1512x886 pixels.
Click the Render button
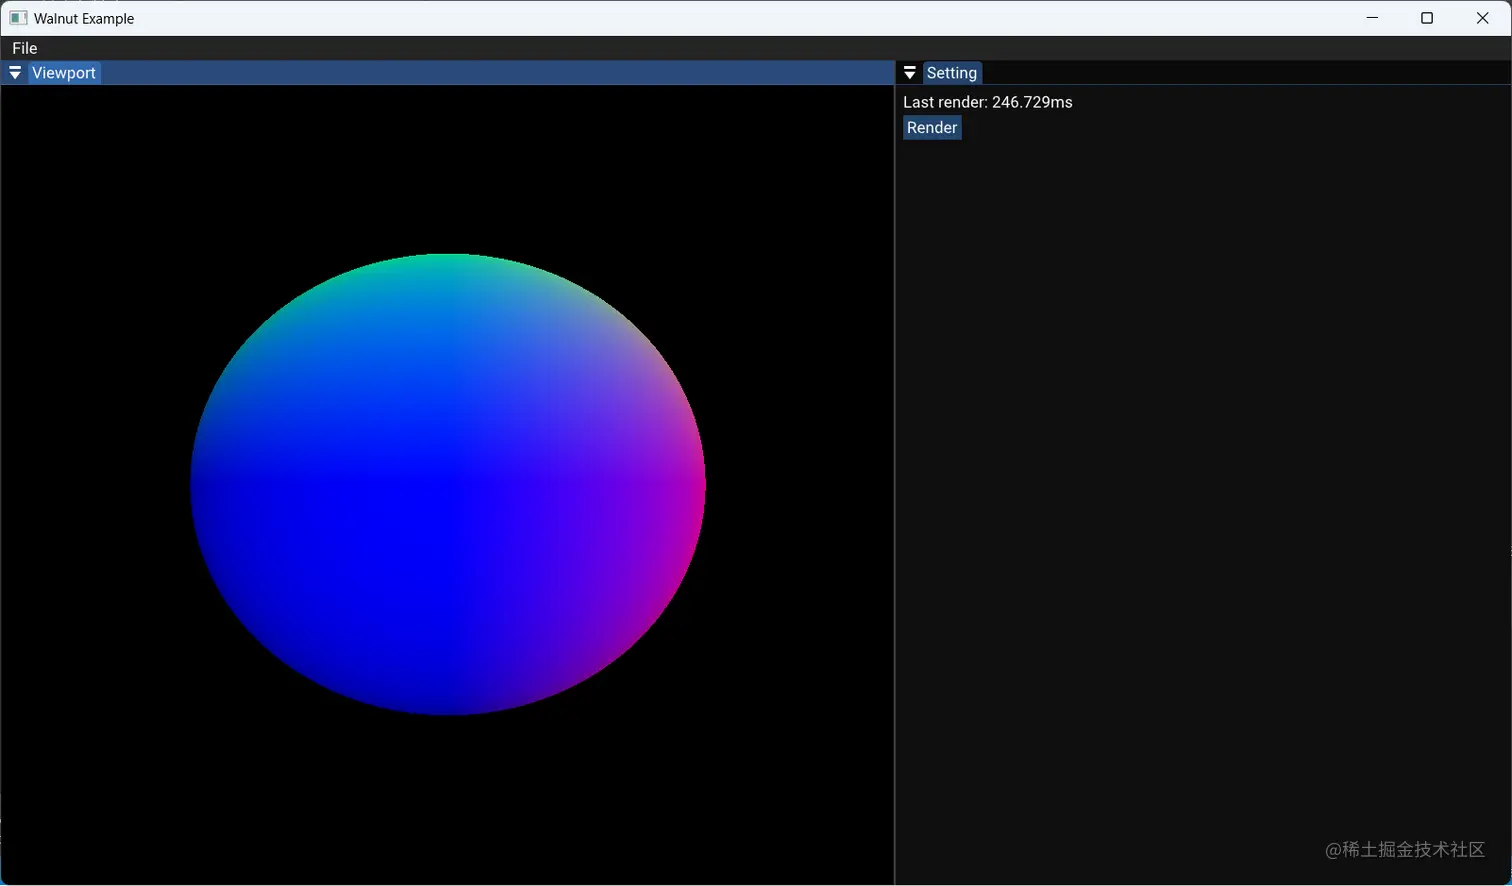click(x=932, y=128)
